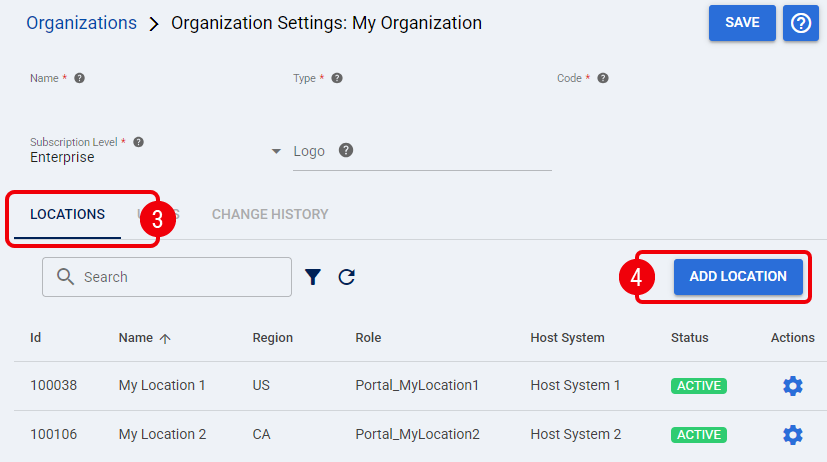This screenshot has width=827, height=462.
Task: Click the My Location 2 name
Action: pos(162,435)
